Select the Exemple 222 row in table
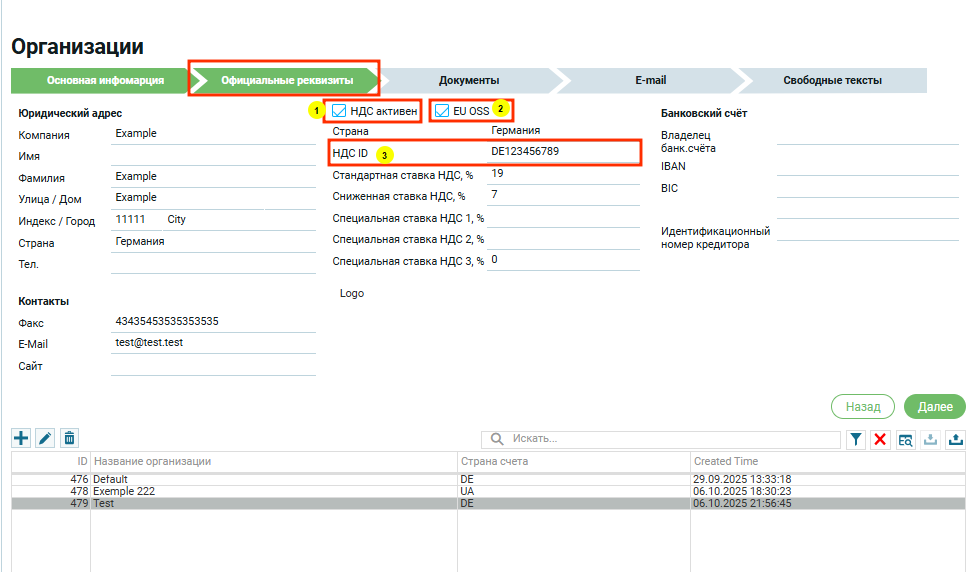This screenshot has height=572, width=967. pos(270,492)
